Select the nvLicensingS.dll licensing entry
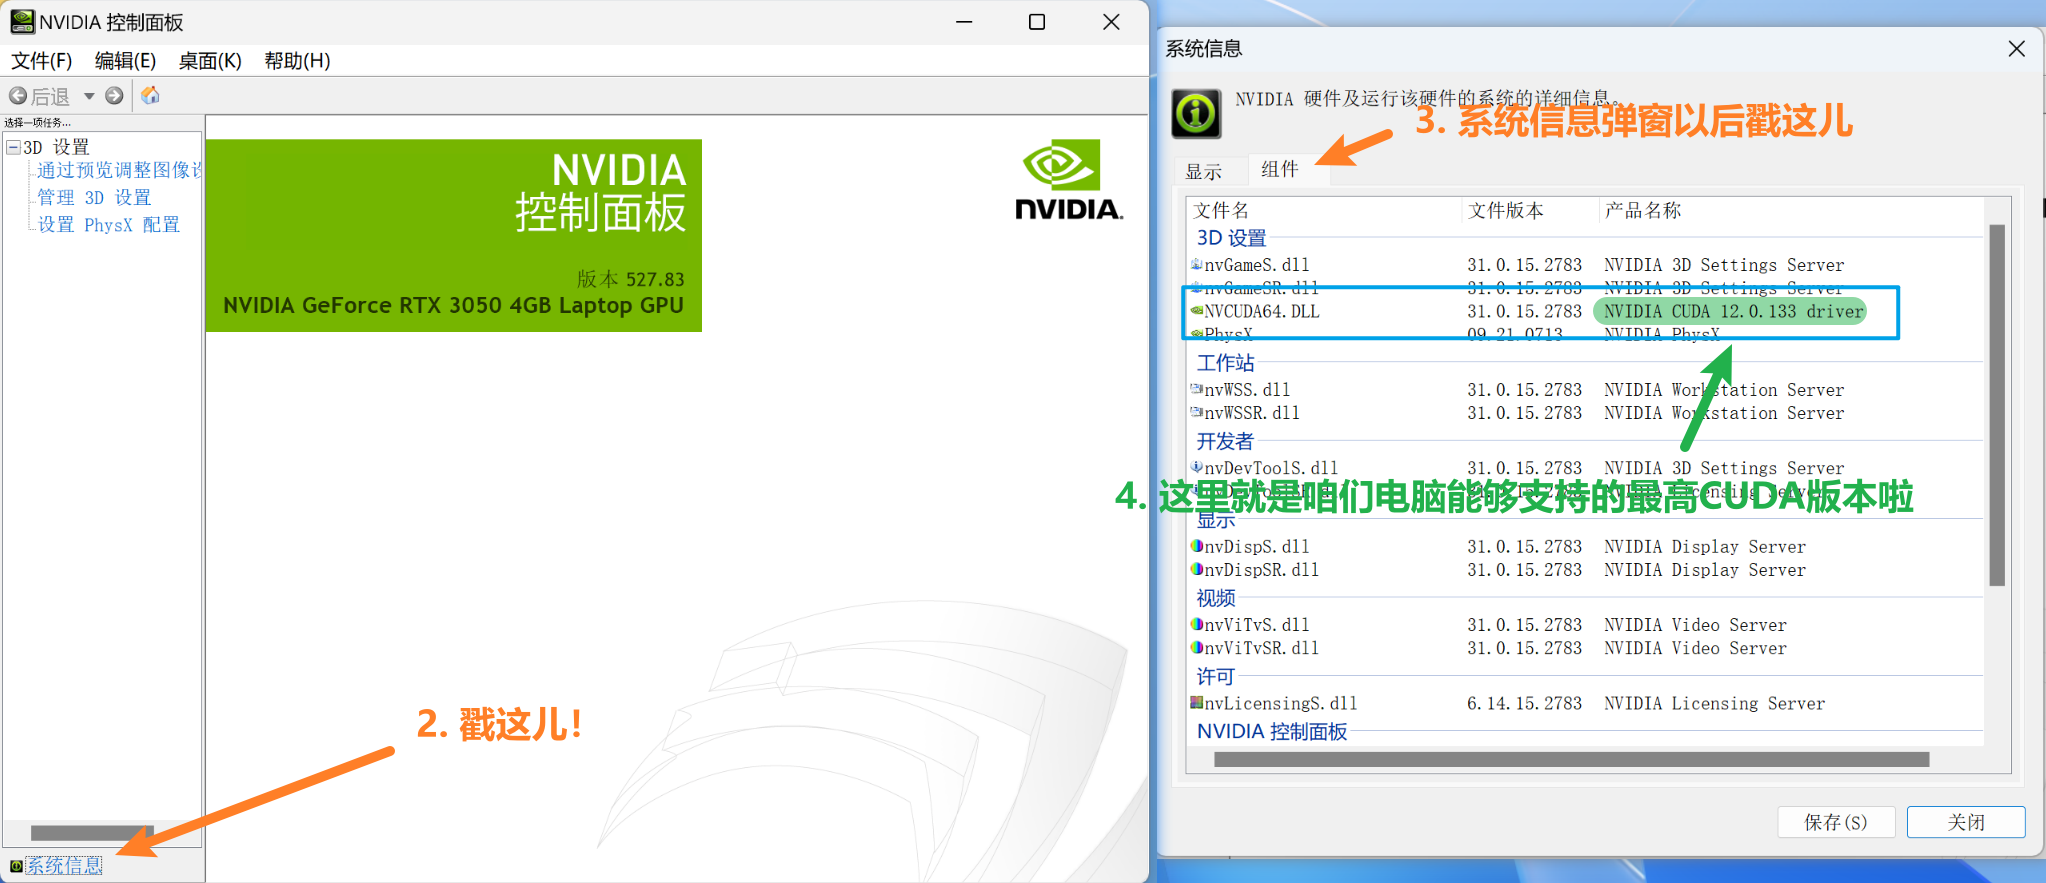The width and height of the screenshot is (2046, 883). pos(1280,704)
